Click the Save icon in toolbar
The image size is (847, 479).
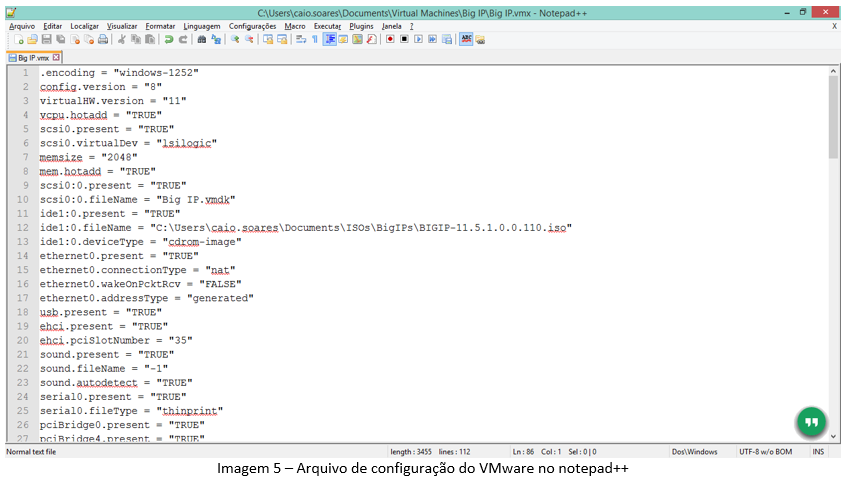(47, 39)
